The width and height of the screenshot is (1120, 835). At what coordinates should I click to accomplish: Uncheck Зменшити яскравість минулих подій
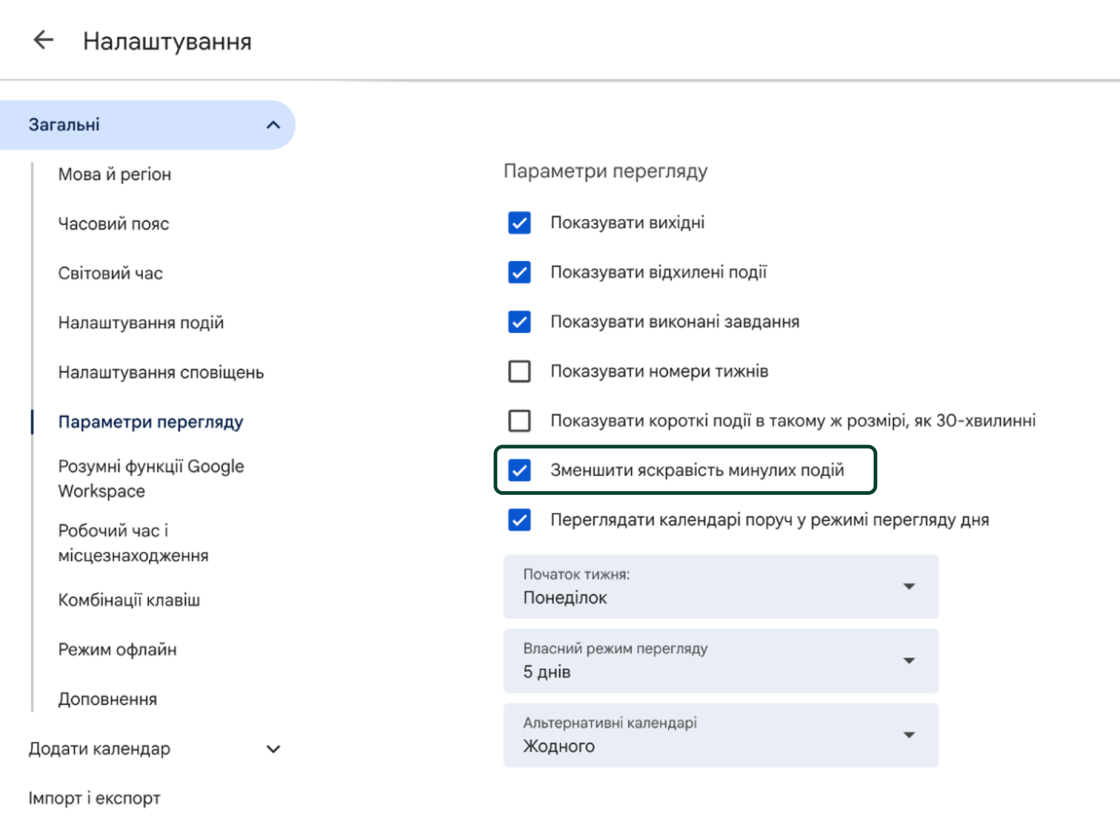(519, 471)
